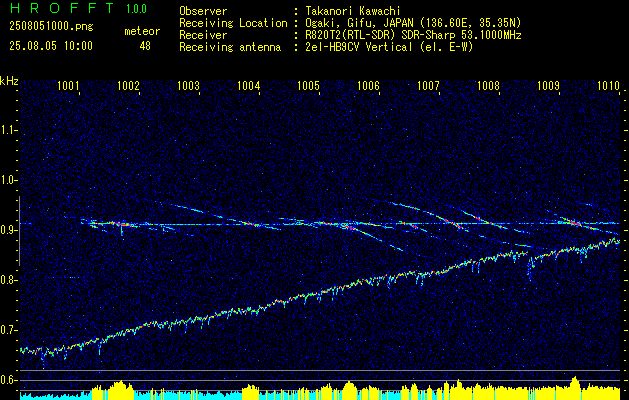This screenshot has height=400, width=629.
Task: Click the 1.1 frequency axis label
Action: tap(9, 130)
